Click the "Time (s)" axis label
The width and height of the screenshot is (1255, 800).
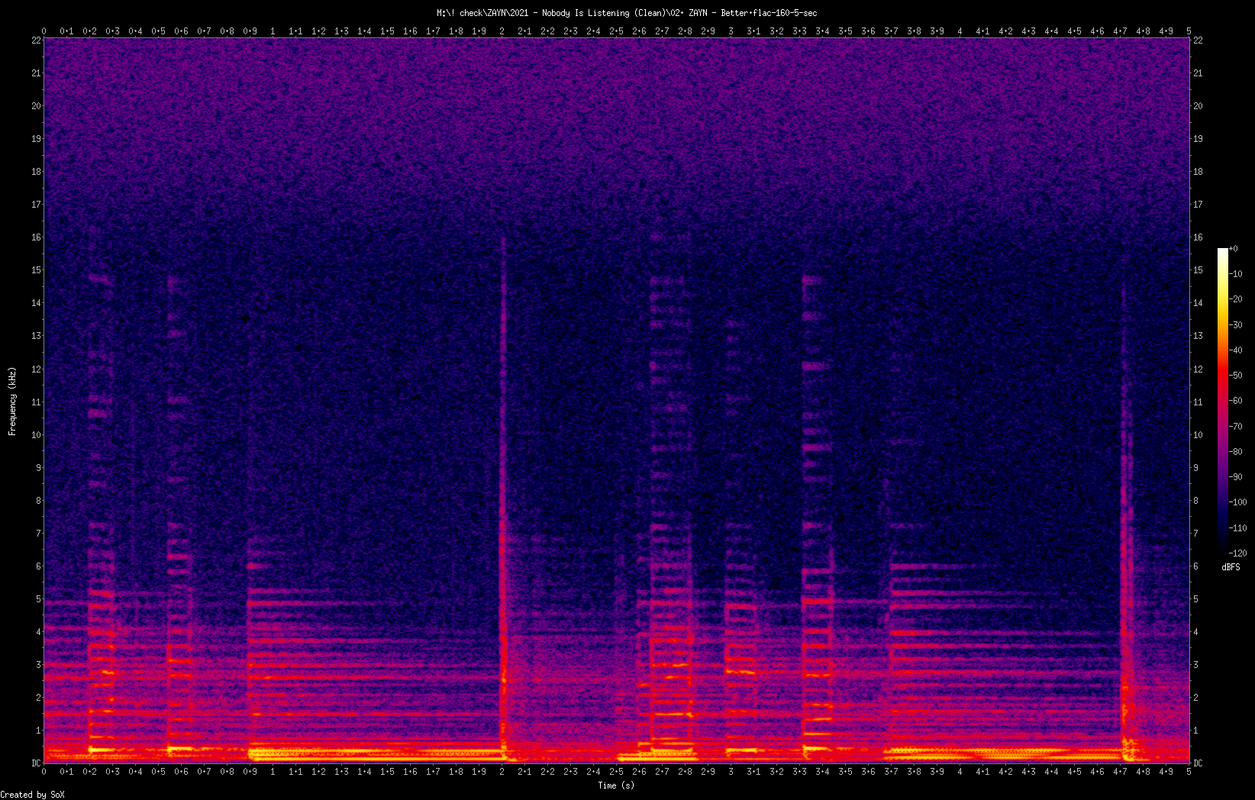tap(616, 785)
